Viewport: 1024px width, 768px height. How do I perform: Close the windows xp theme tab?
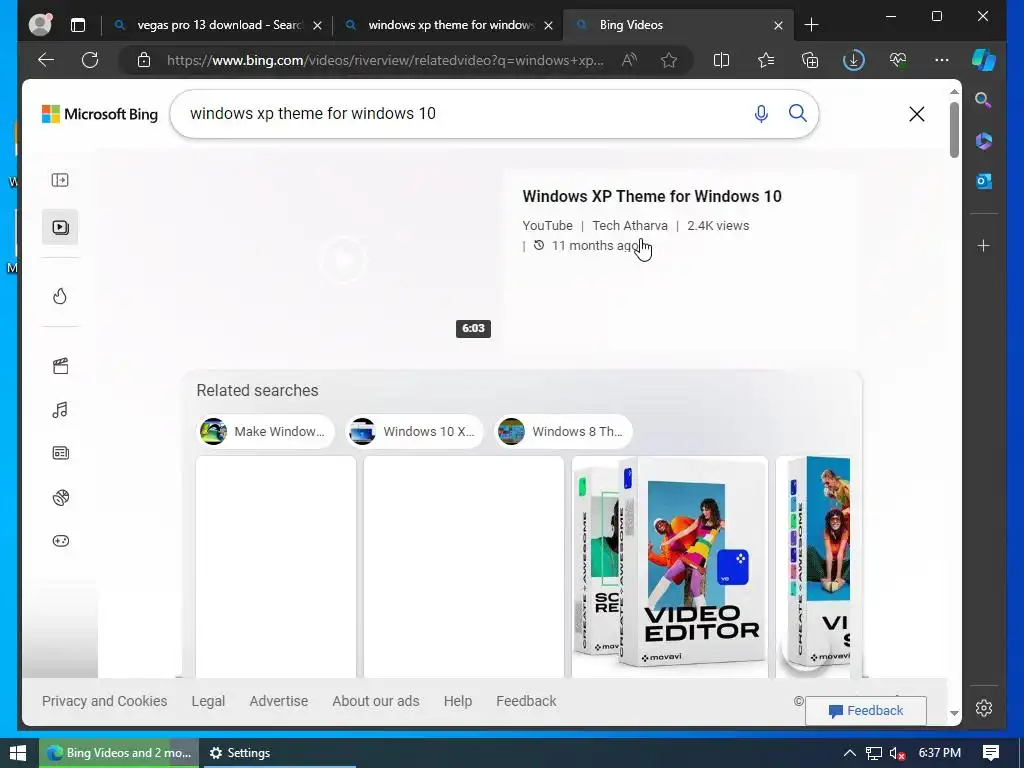tap(549, 25)
